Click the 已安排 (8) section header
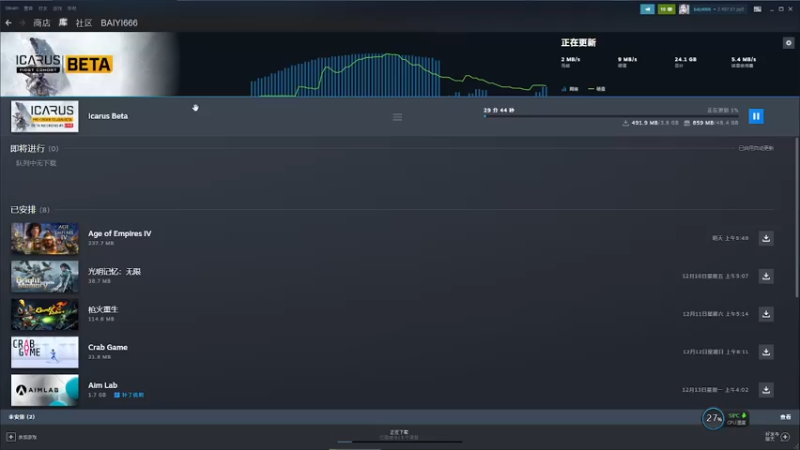800x450 pixels. click(x=30, y=210)
